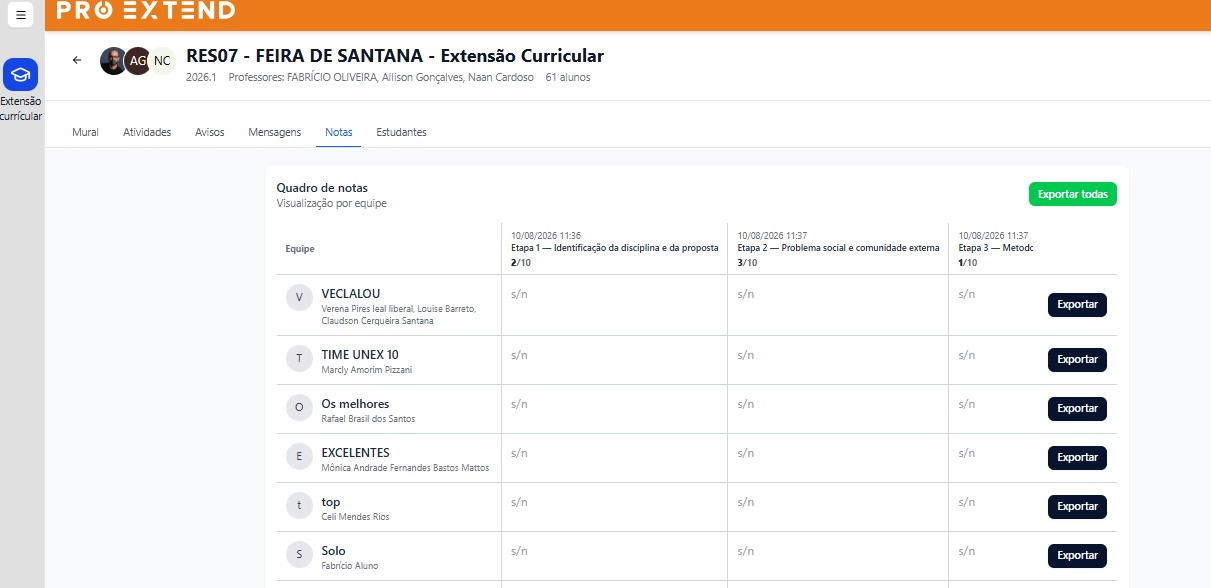
Task: Click the Etapa 2 column header
Action: click(x=838, y=248)
